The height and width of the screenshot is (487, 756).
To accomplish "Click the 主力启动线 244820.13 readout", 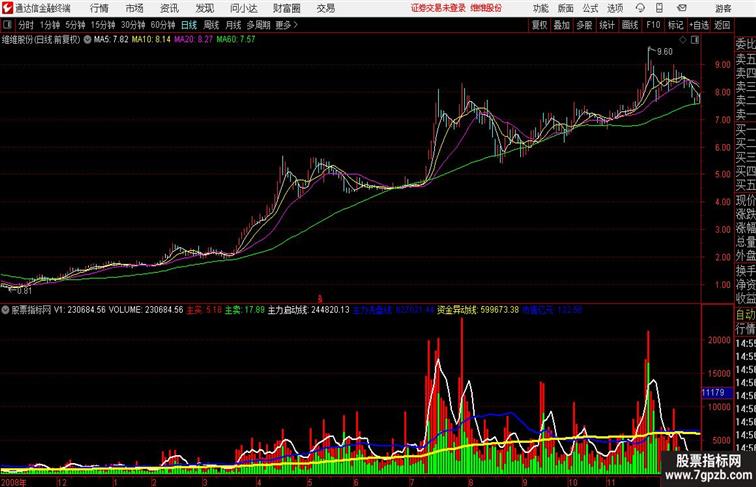I will [x=309, y=310].
